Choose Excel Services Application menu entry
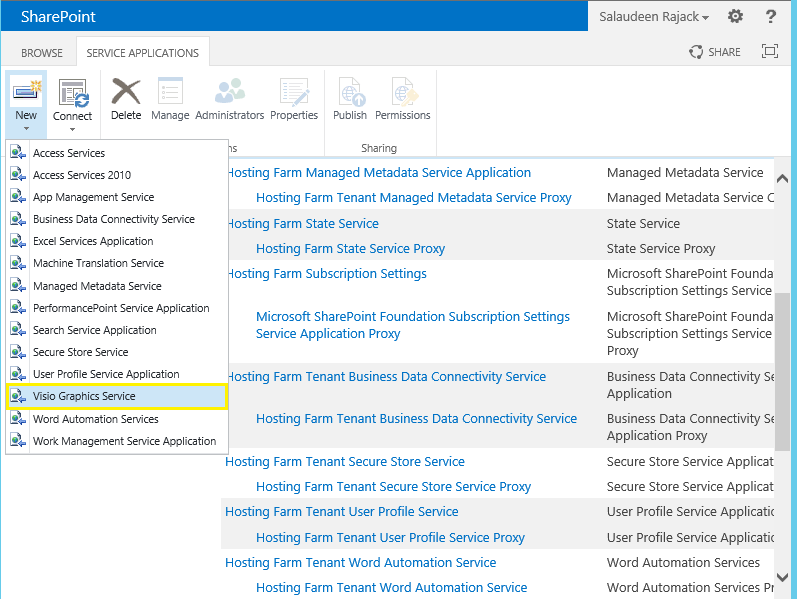The image size is (797, 599). point(117,241)
